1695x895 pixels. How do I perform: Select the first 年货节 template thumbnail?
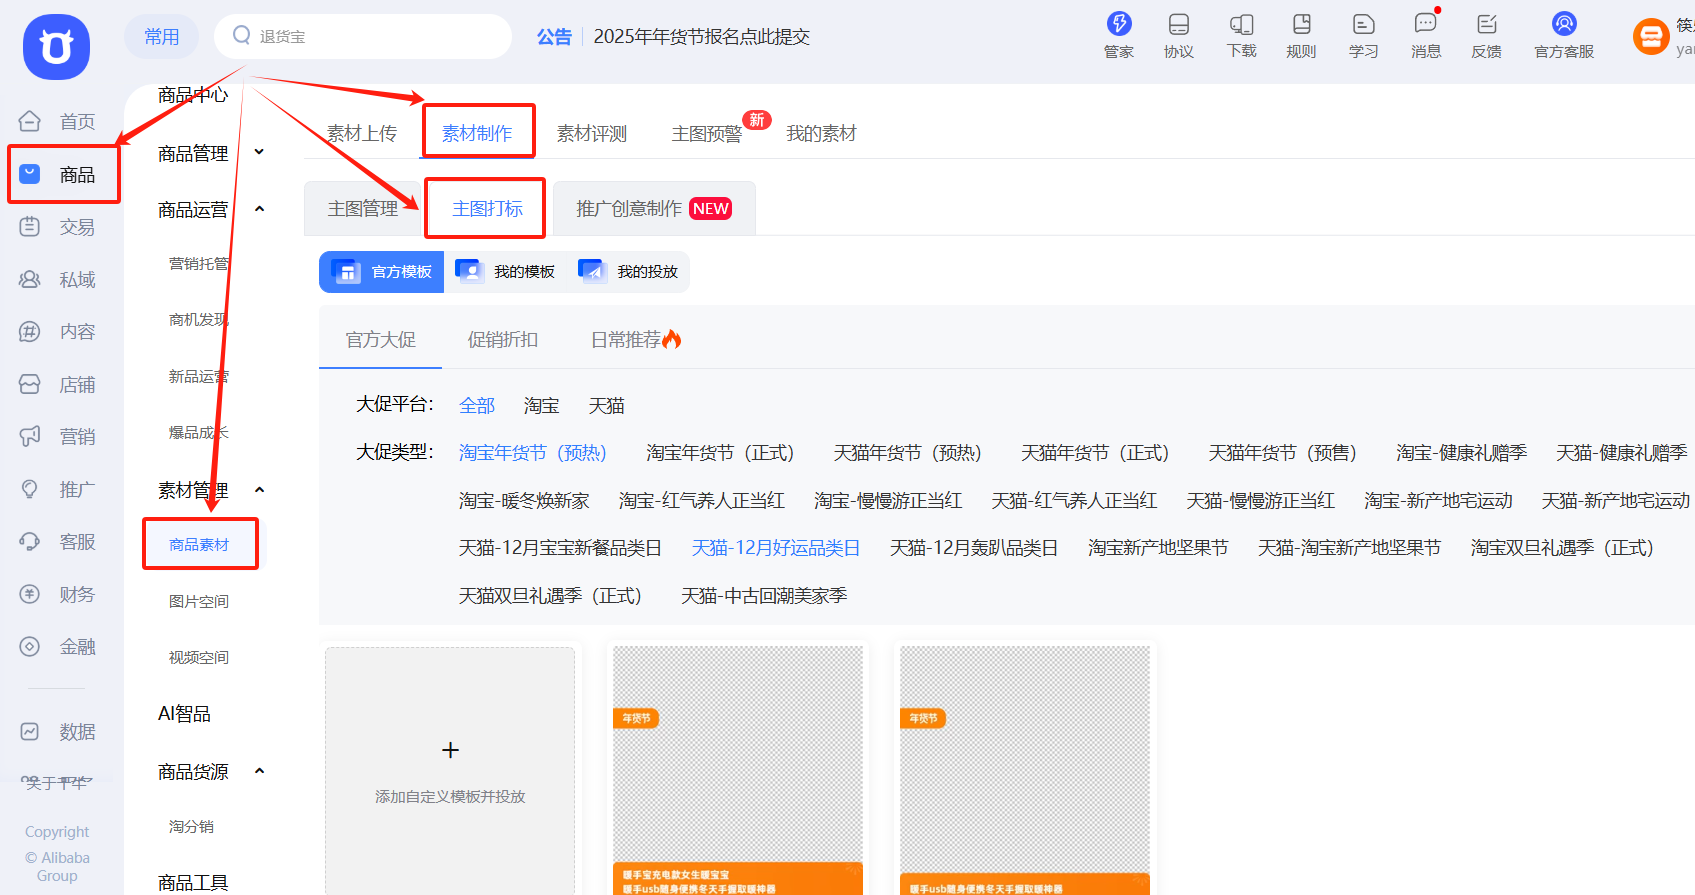[x=738, y=770]
